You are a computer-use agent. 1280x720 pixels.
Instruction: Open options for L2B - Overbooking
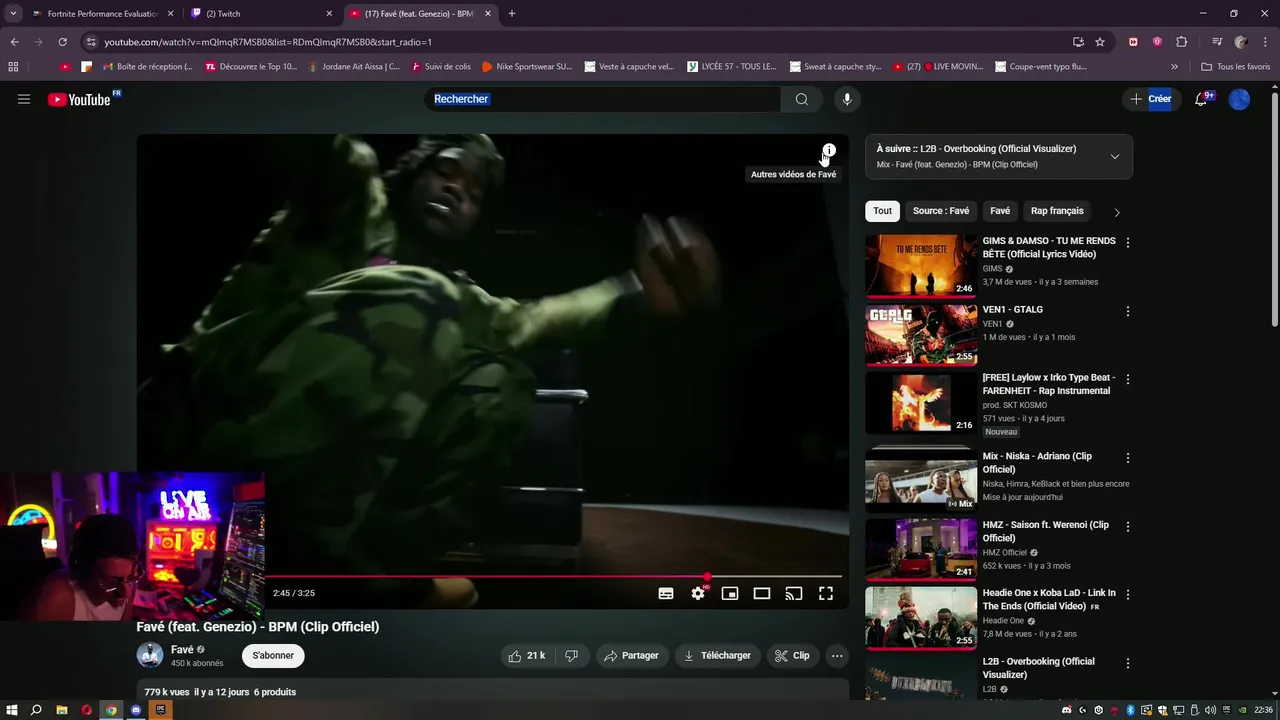(1128, 663)
